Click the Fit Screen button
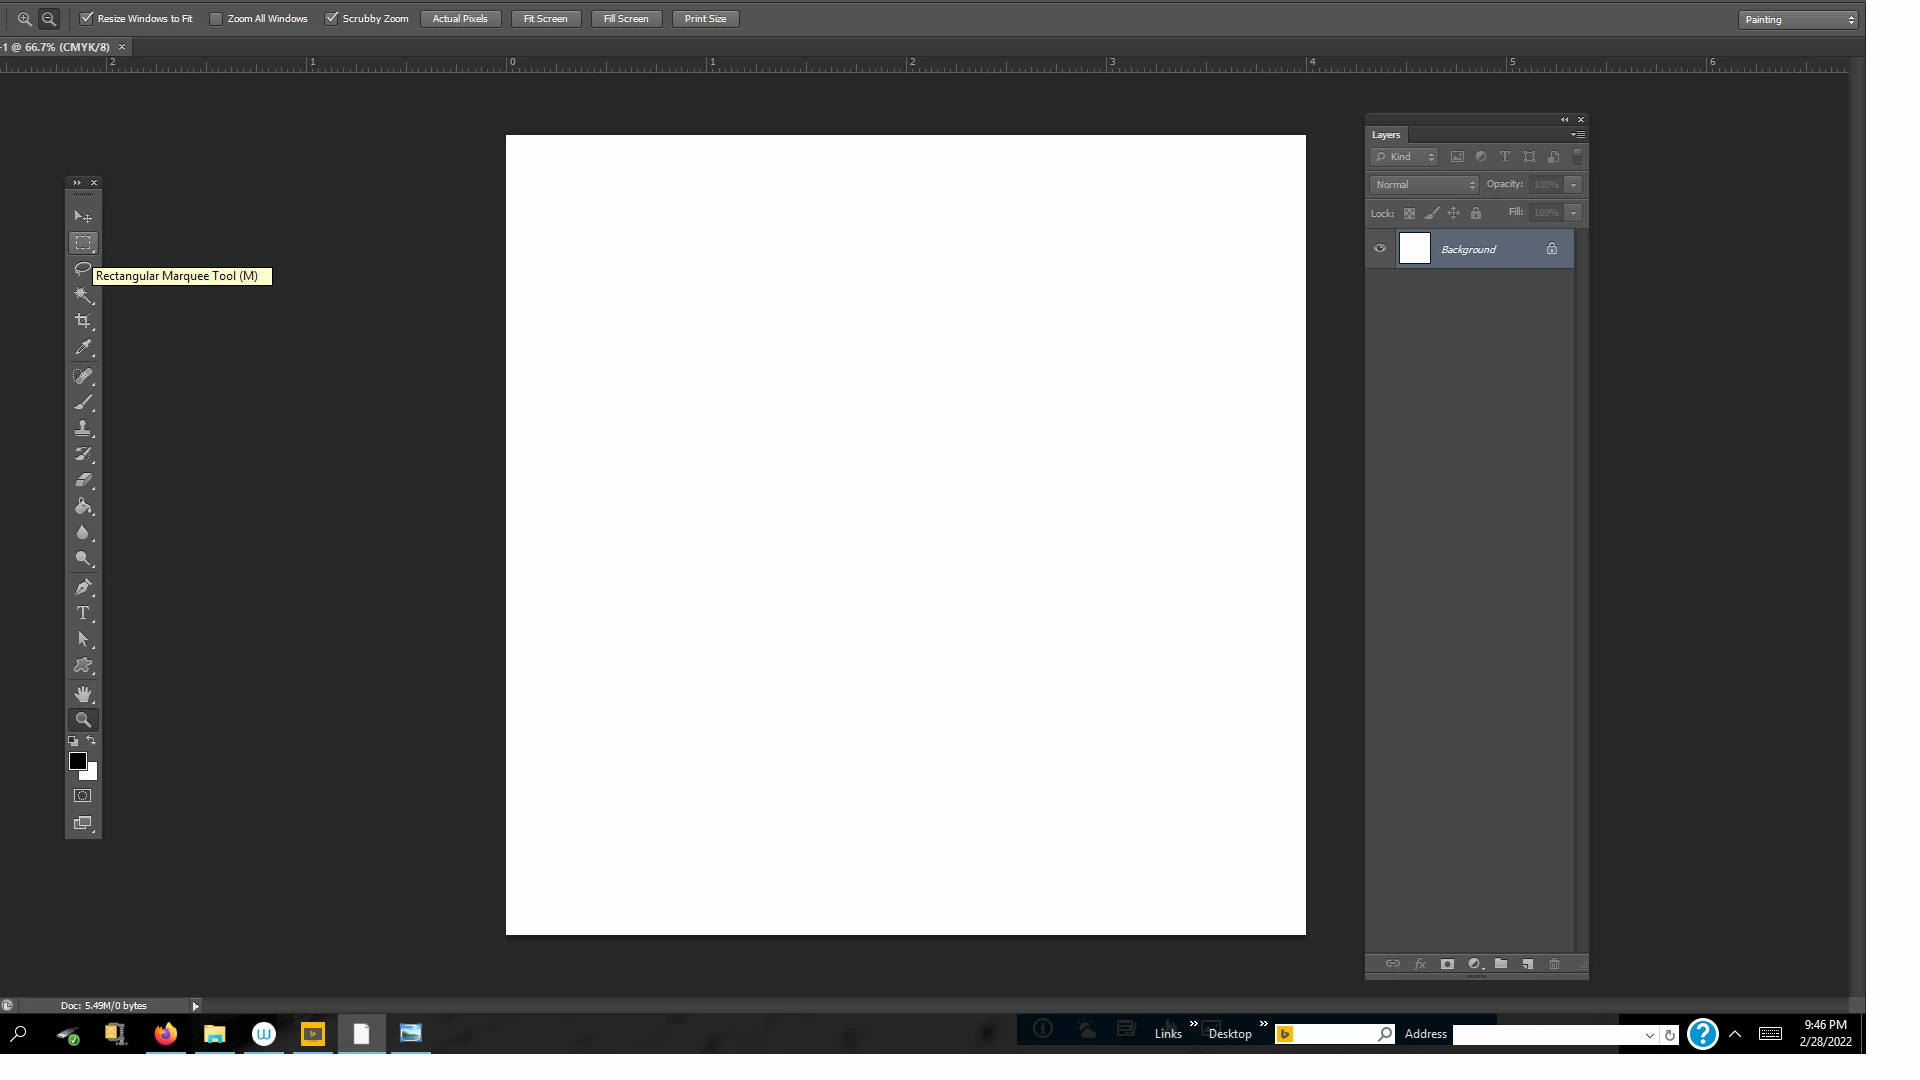This screenshot has height=1080, width=1920. [545, 19]
